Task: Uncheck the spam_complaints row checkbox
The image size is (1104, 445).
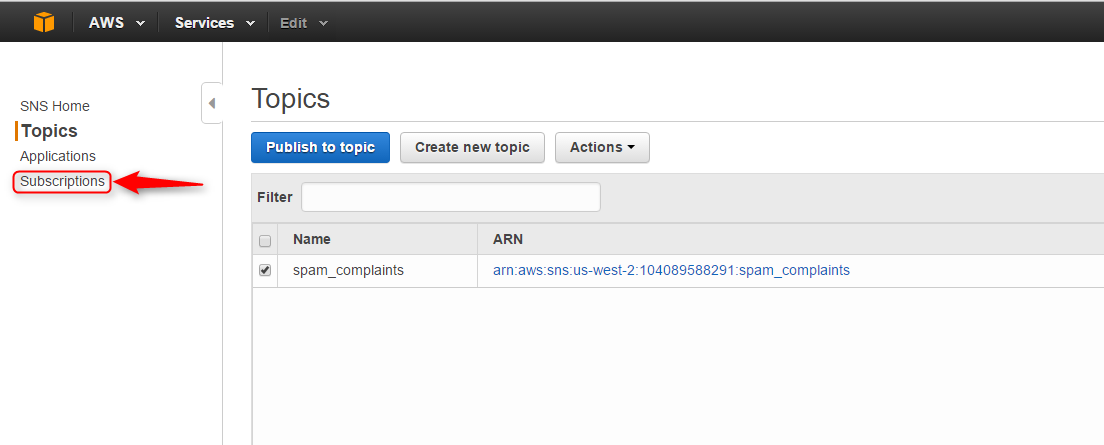Action: pyautogui.click(x=265, y=270)
